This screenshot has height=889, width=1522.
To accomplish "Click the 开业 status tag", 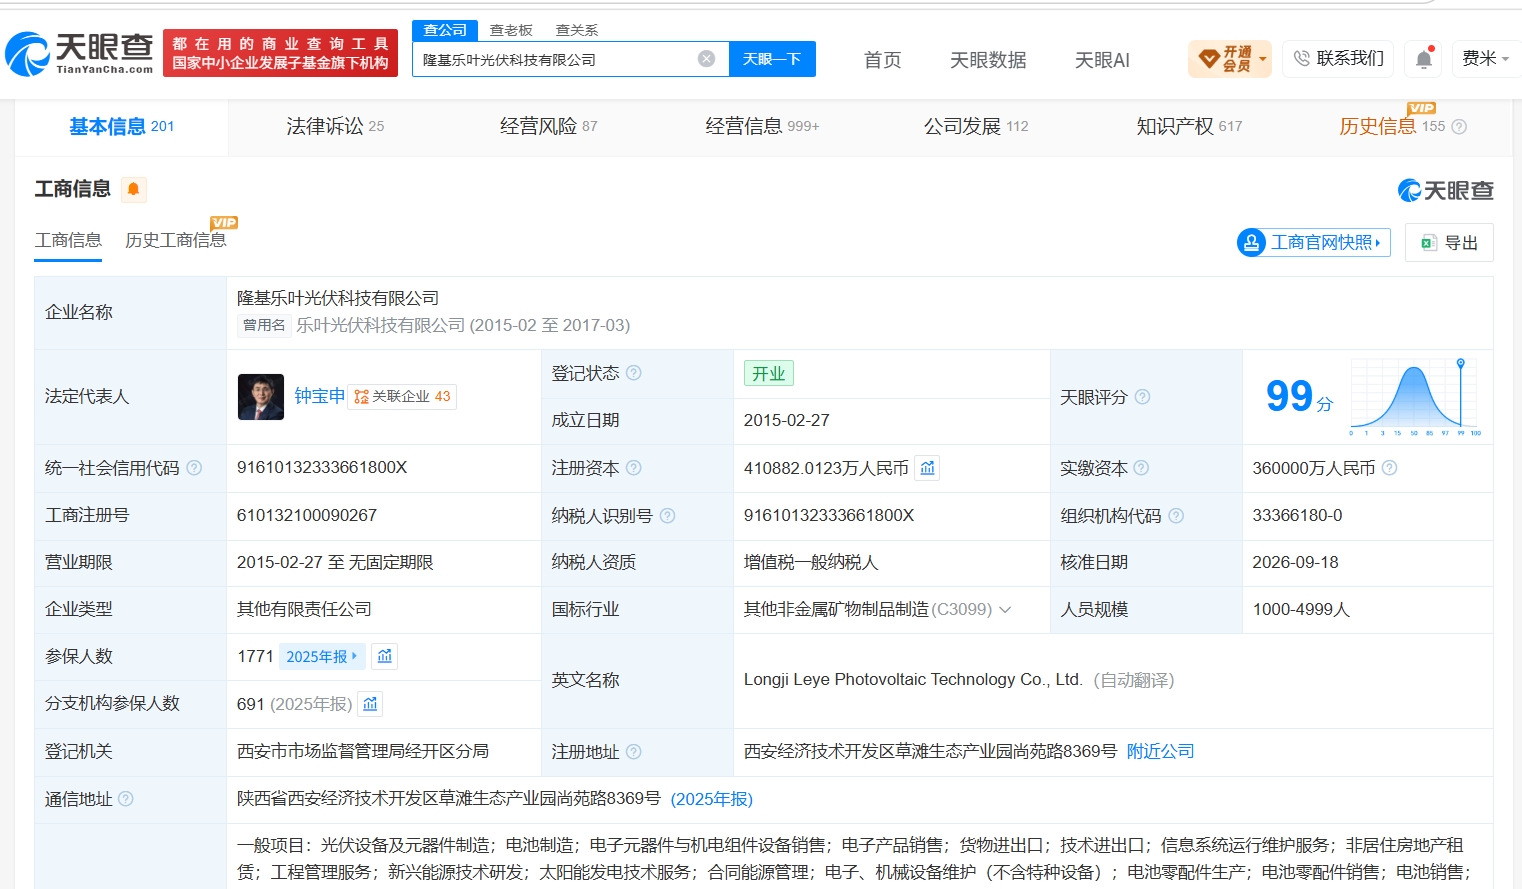I will point(768,374).
